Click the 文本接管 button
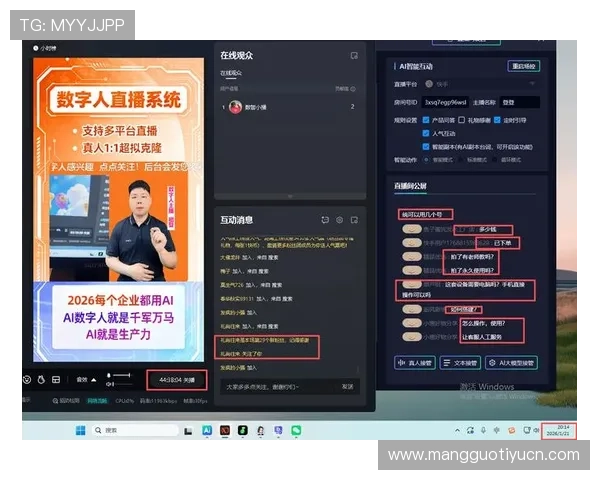This screenshot has width=600, height=480. tap(460, 363)
